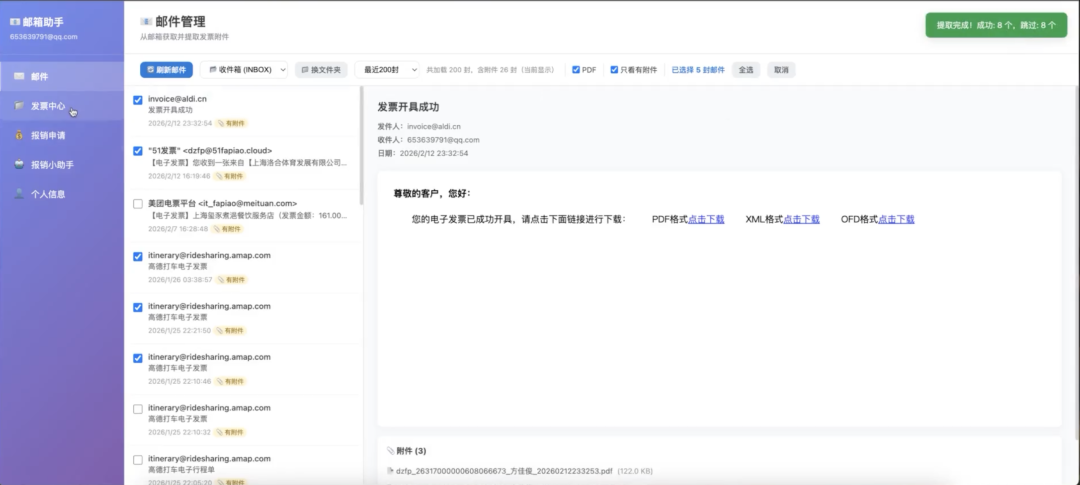1080x485 pixels.
Task: Click the 报销小助手 robot icon
Action: [19, 165]
